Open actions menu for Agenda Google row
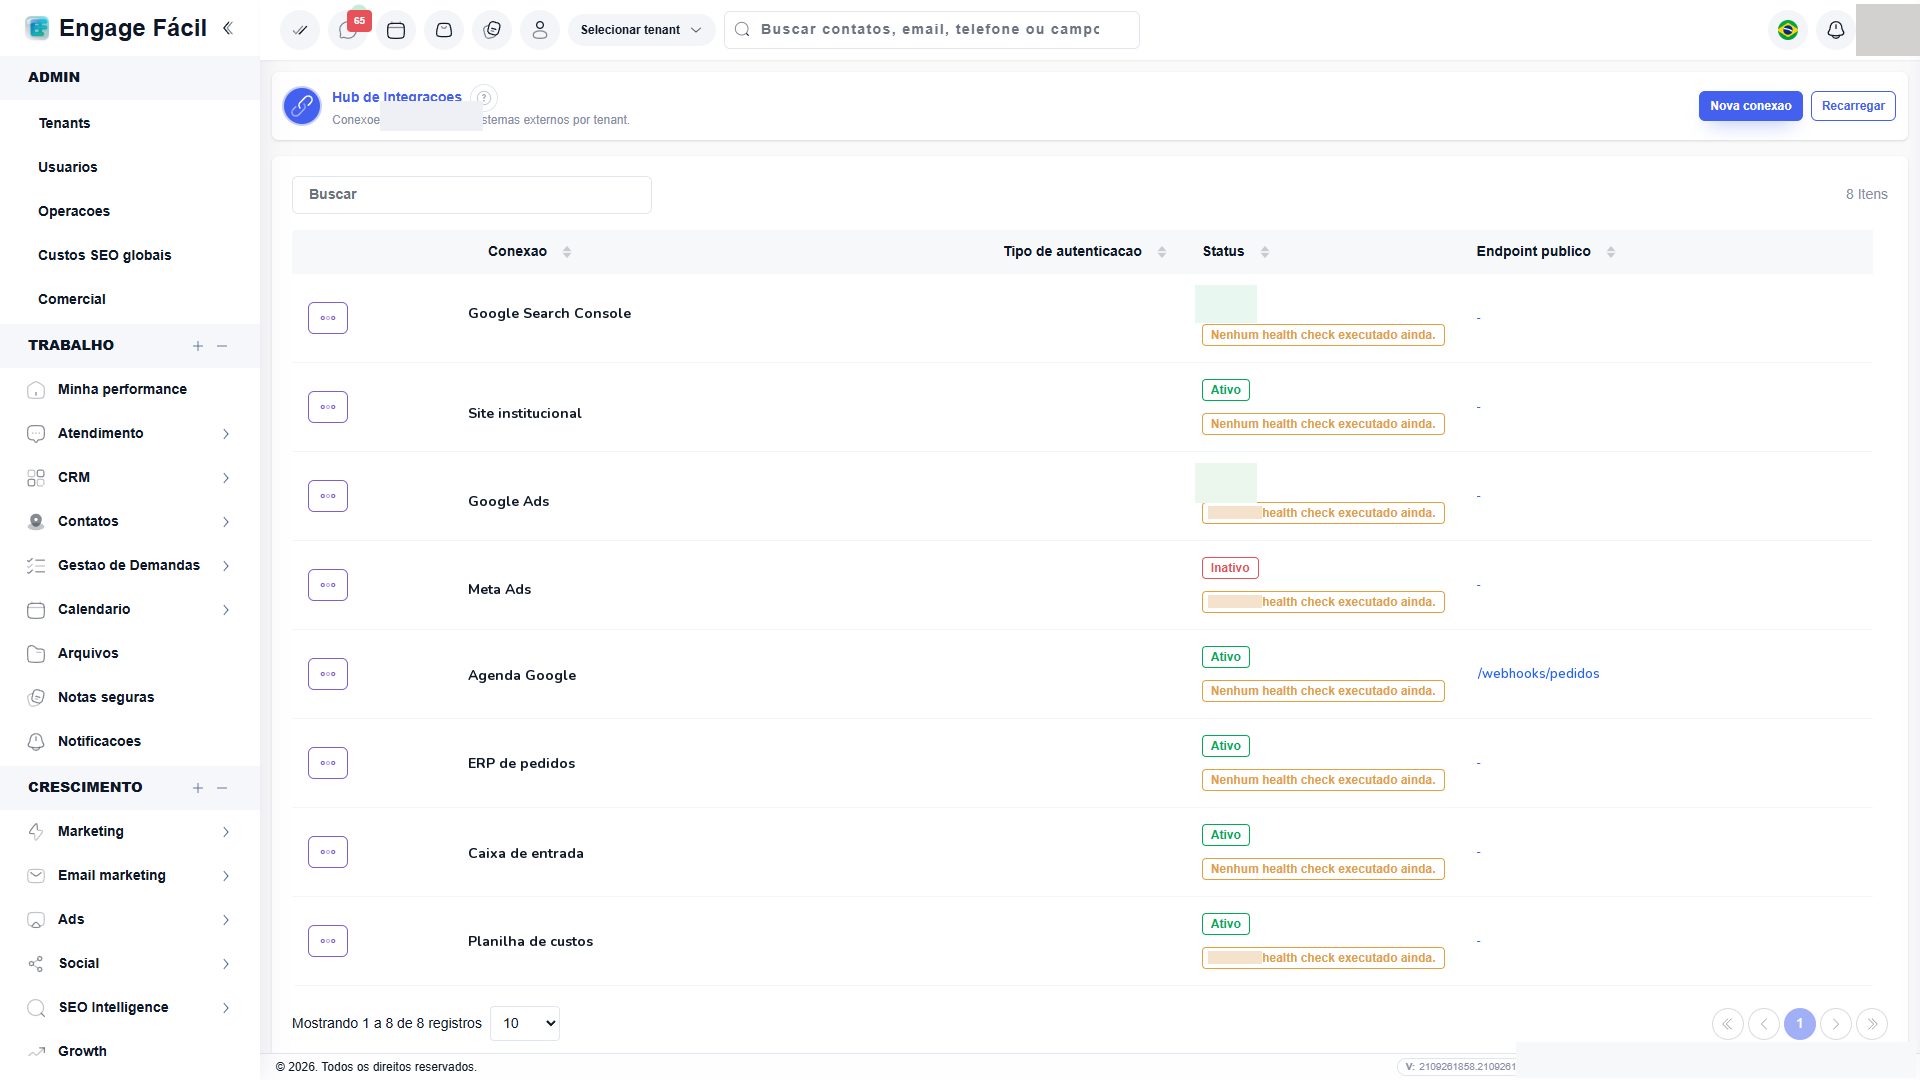Screen dimensions: 1920x1080 click(x=328, y=674)
